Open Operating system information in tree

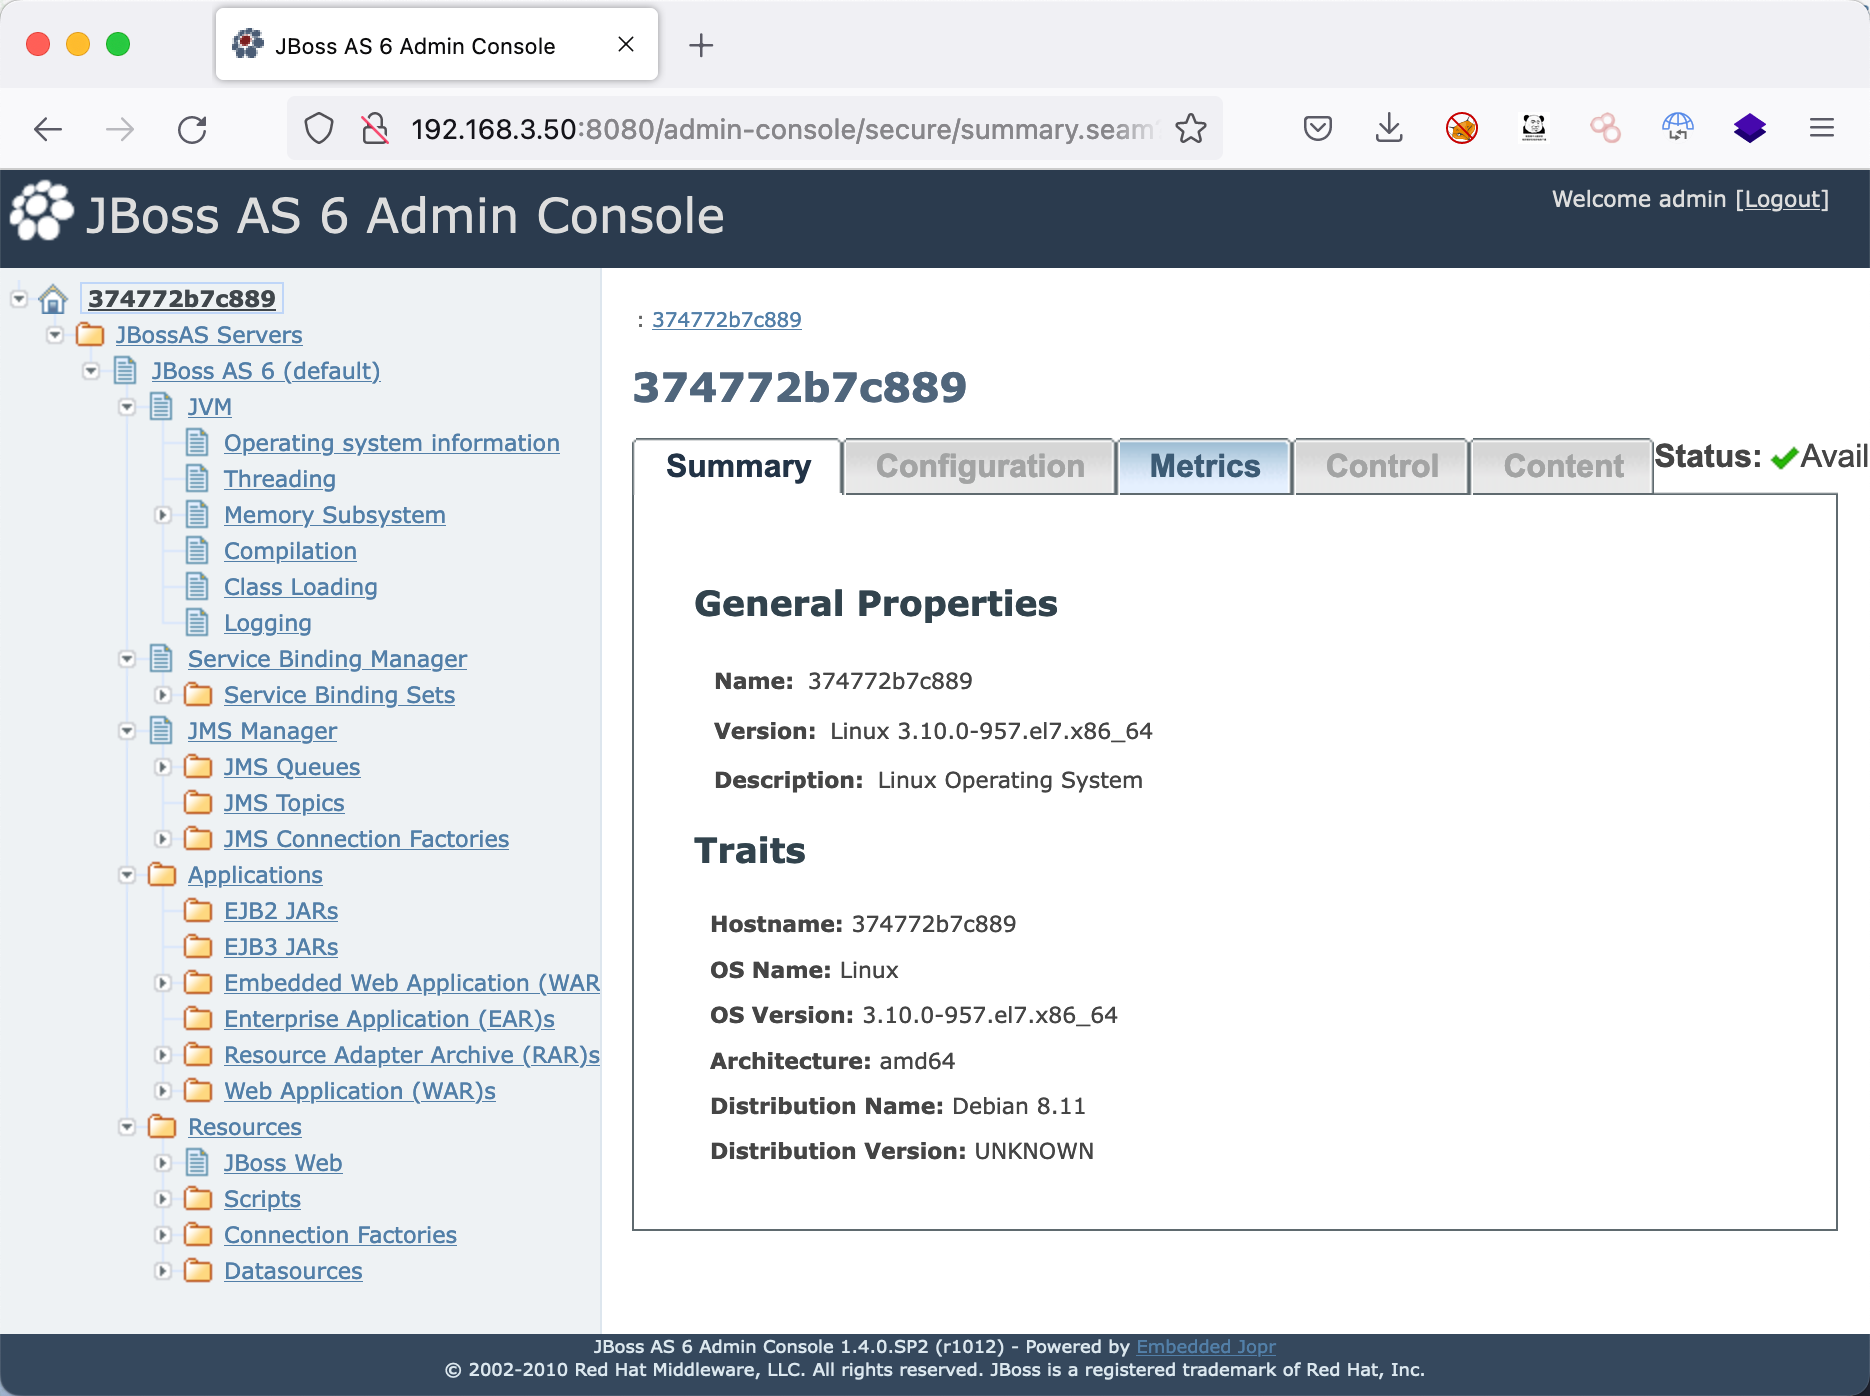pyautogui.click(x=391, y=443)
